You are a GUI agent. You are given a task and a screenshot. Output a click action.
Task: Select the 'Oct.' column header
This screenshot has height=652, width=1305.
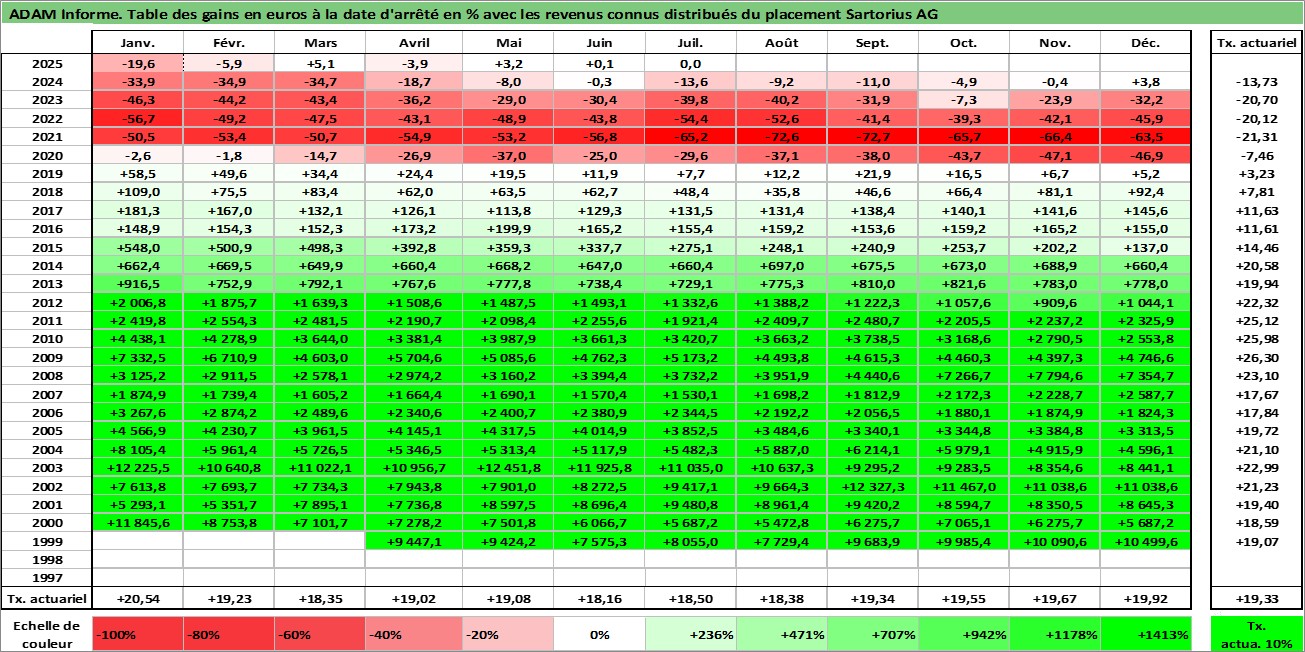[963, 43]
